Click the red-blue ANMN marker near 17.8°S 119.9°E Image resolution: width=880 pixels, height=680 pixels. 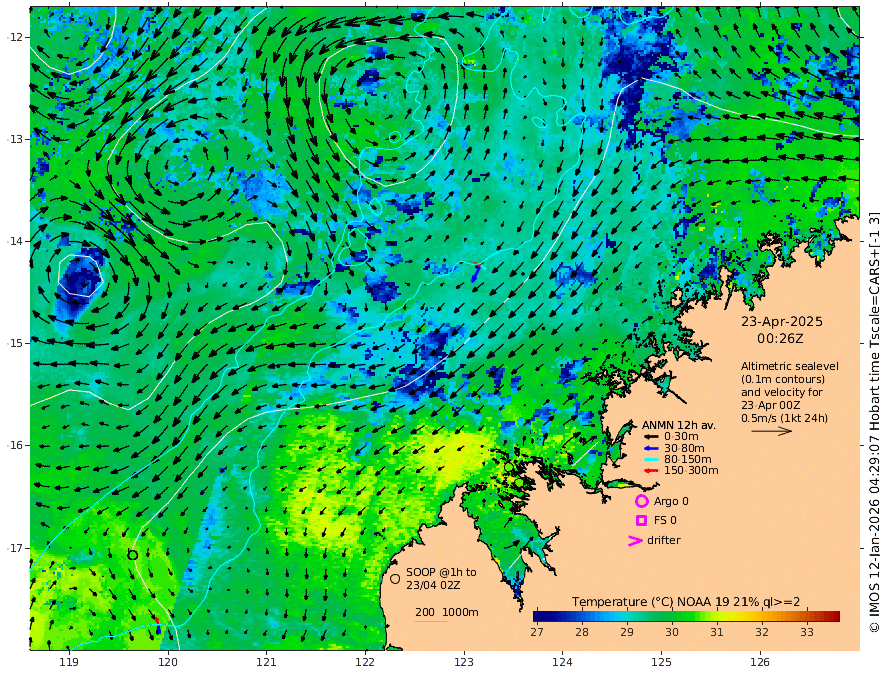(158, 626)
